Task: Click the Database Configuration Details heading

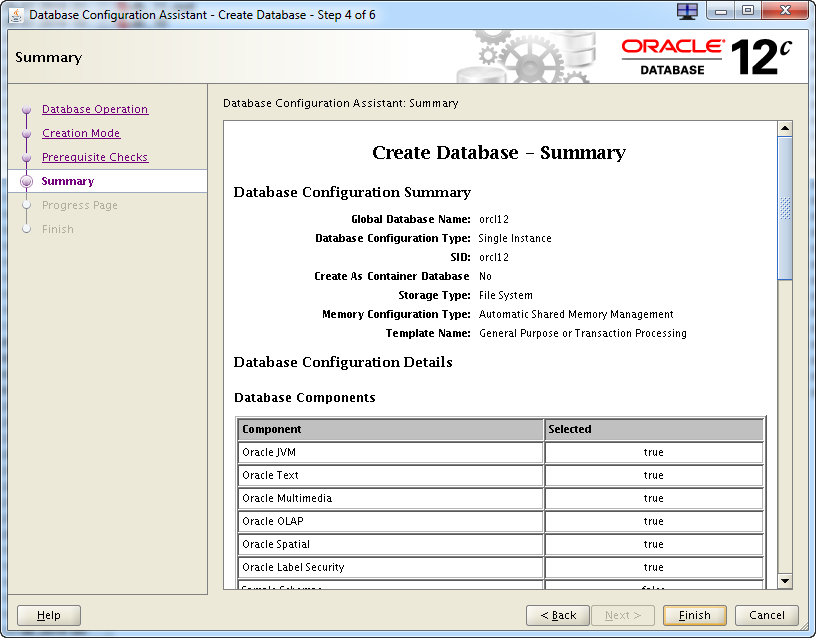Action: (x=343, y=362)
